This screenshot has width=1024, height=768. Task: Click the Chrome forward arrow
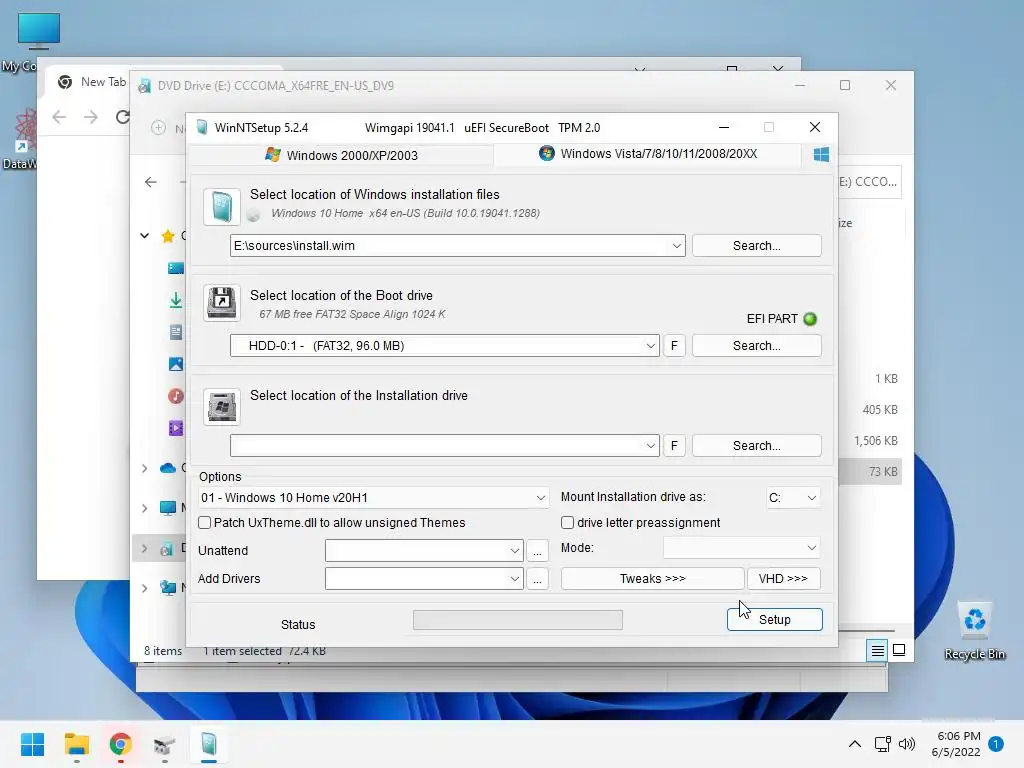(x=91, y=117)
